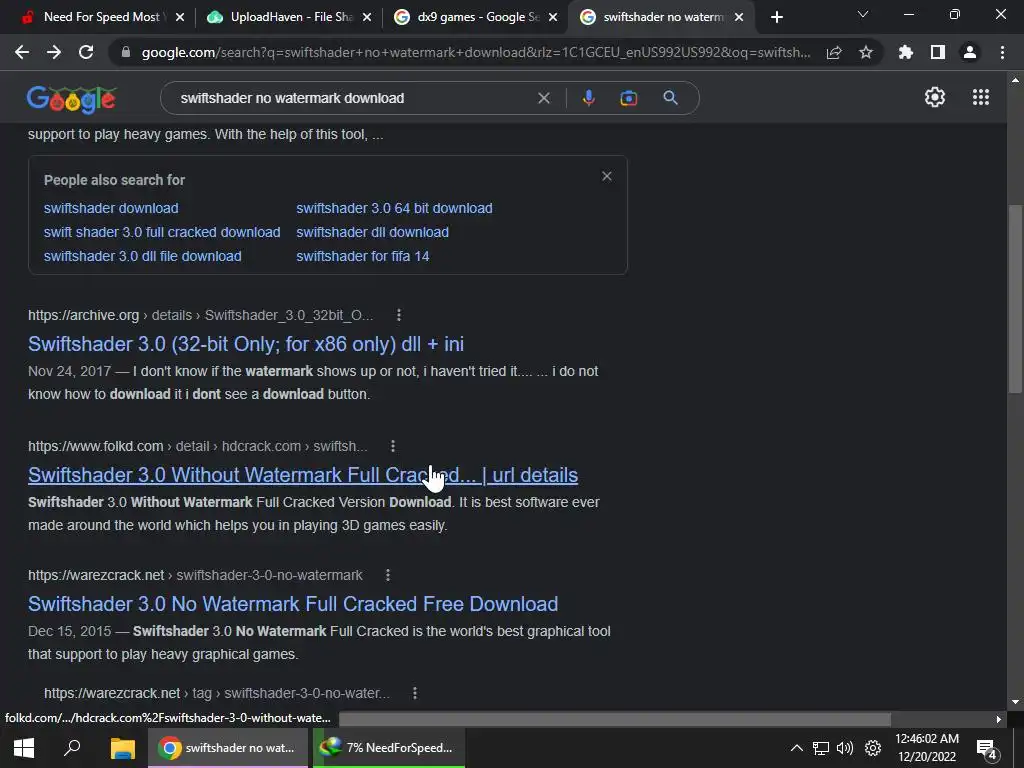
Task: Open the taskbar clock and date
Action: tap(927, 748)
